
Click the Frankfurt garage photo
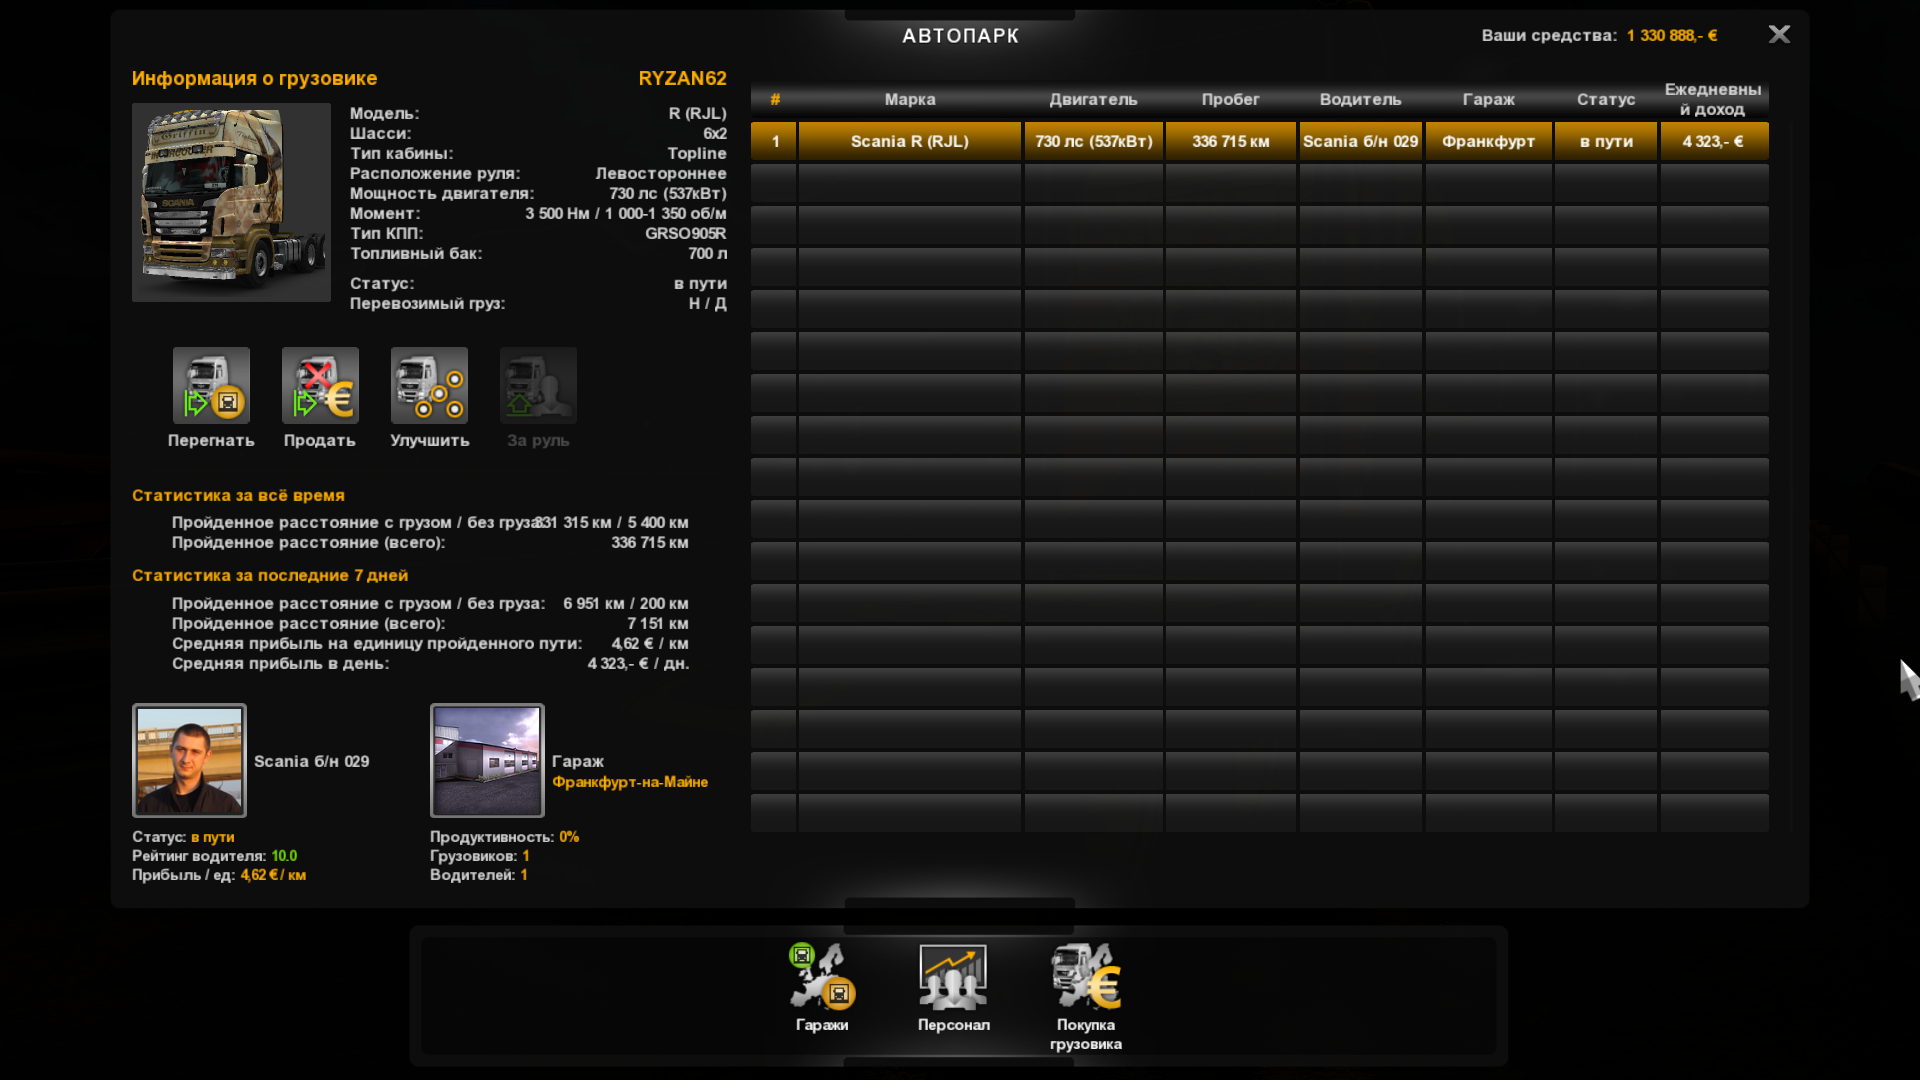click(487, 760)
